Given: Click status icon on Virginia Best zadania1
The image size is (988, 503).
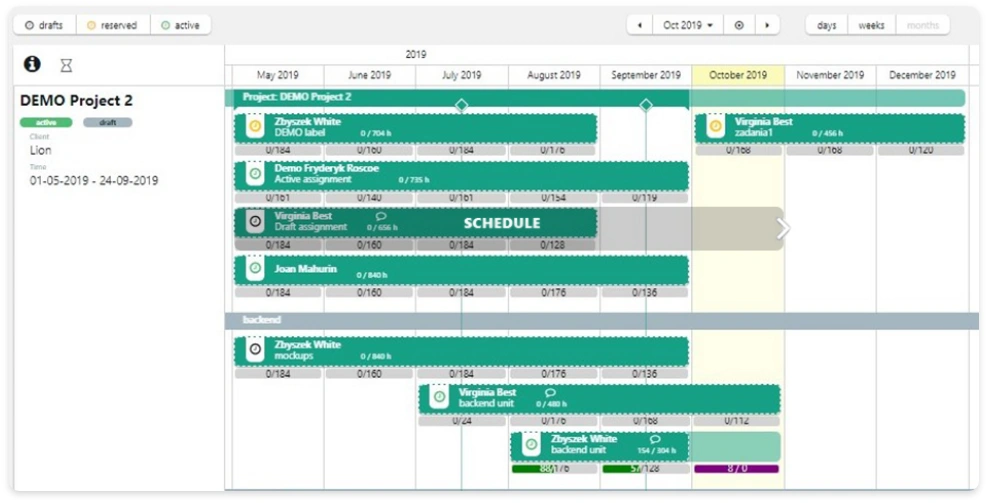Looking at the screenshot, I should click(x=715, y=126).
